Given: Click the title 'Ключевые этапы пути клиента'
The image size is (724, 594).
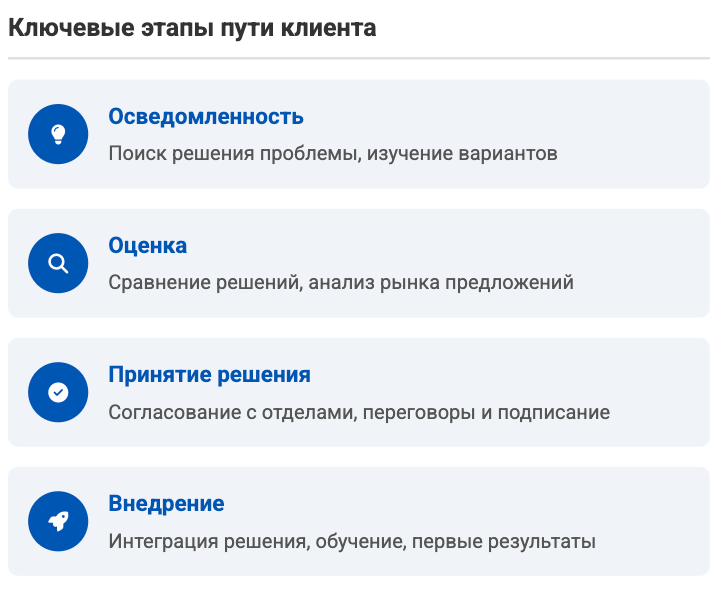Looking at the screenshot, I should coord(192,28).
